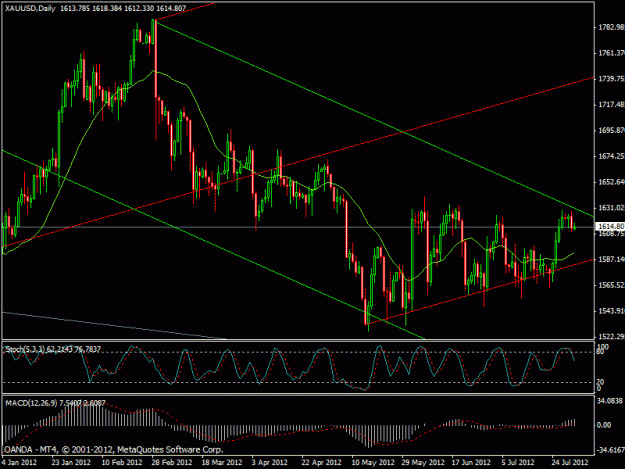
Task: Click the 1565.52 price axis label
Action: tap(611, 285)
